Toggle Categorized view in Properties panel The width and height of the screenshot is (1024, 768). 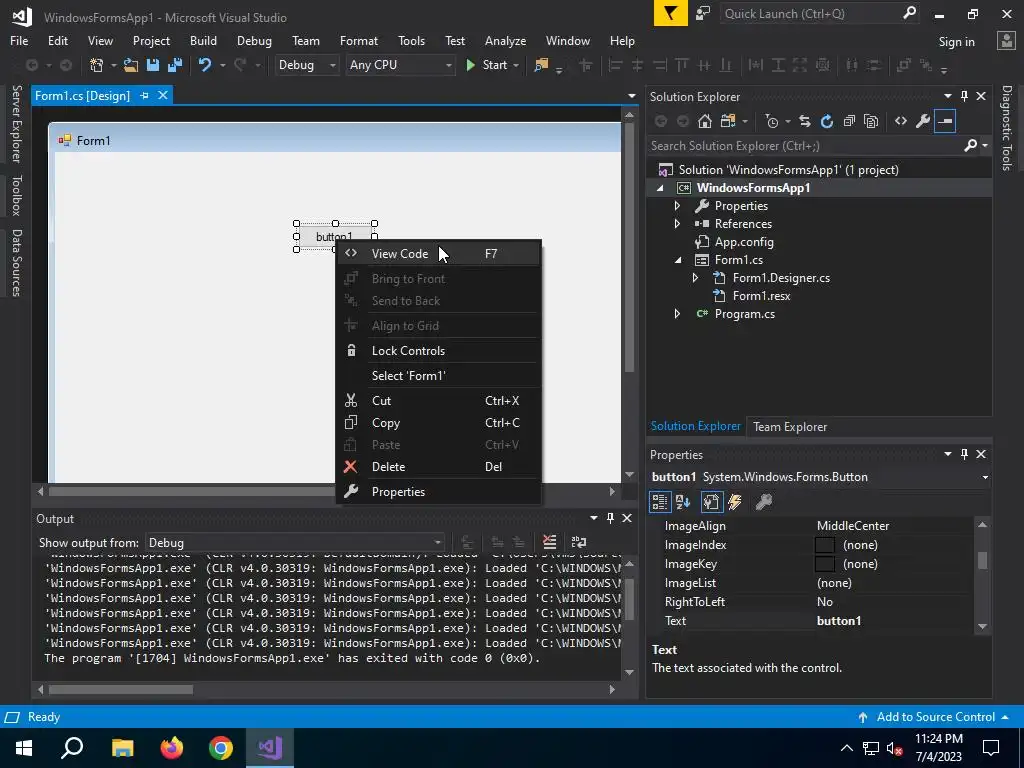click(660, 502)
